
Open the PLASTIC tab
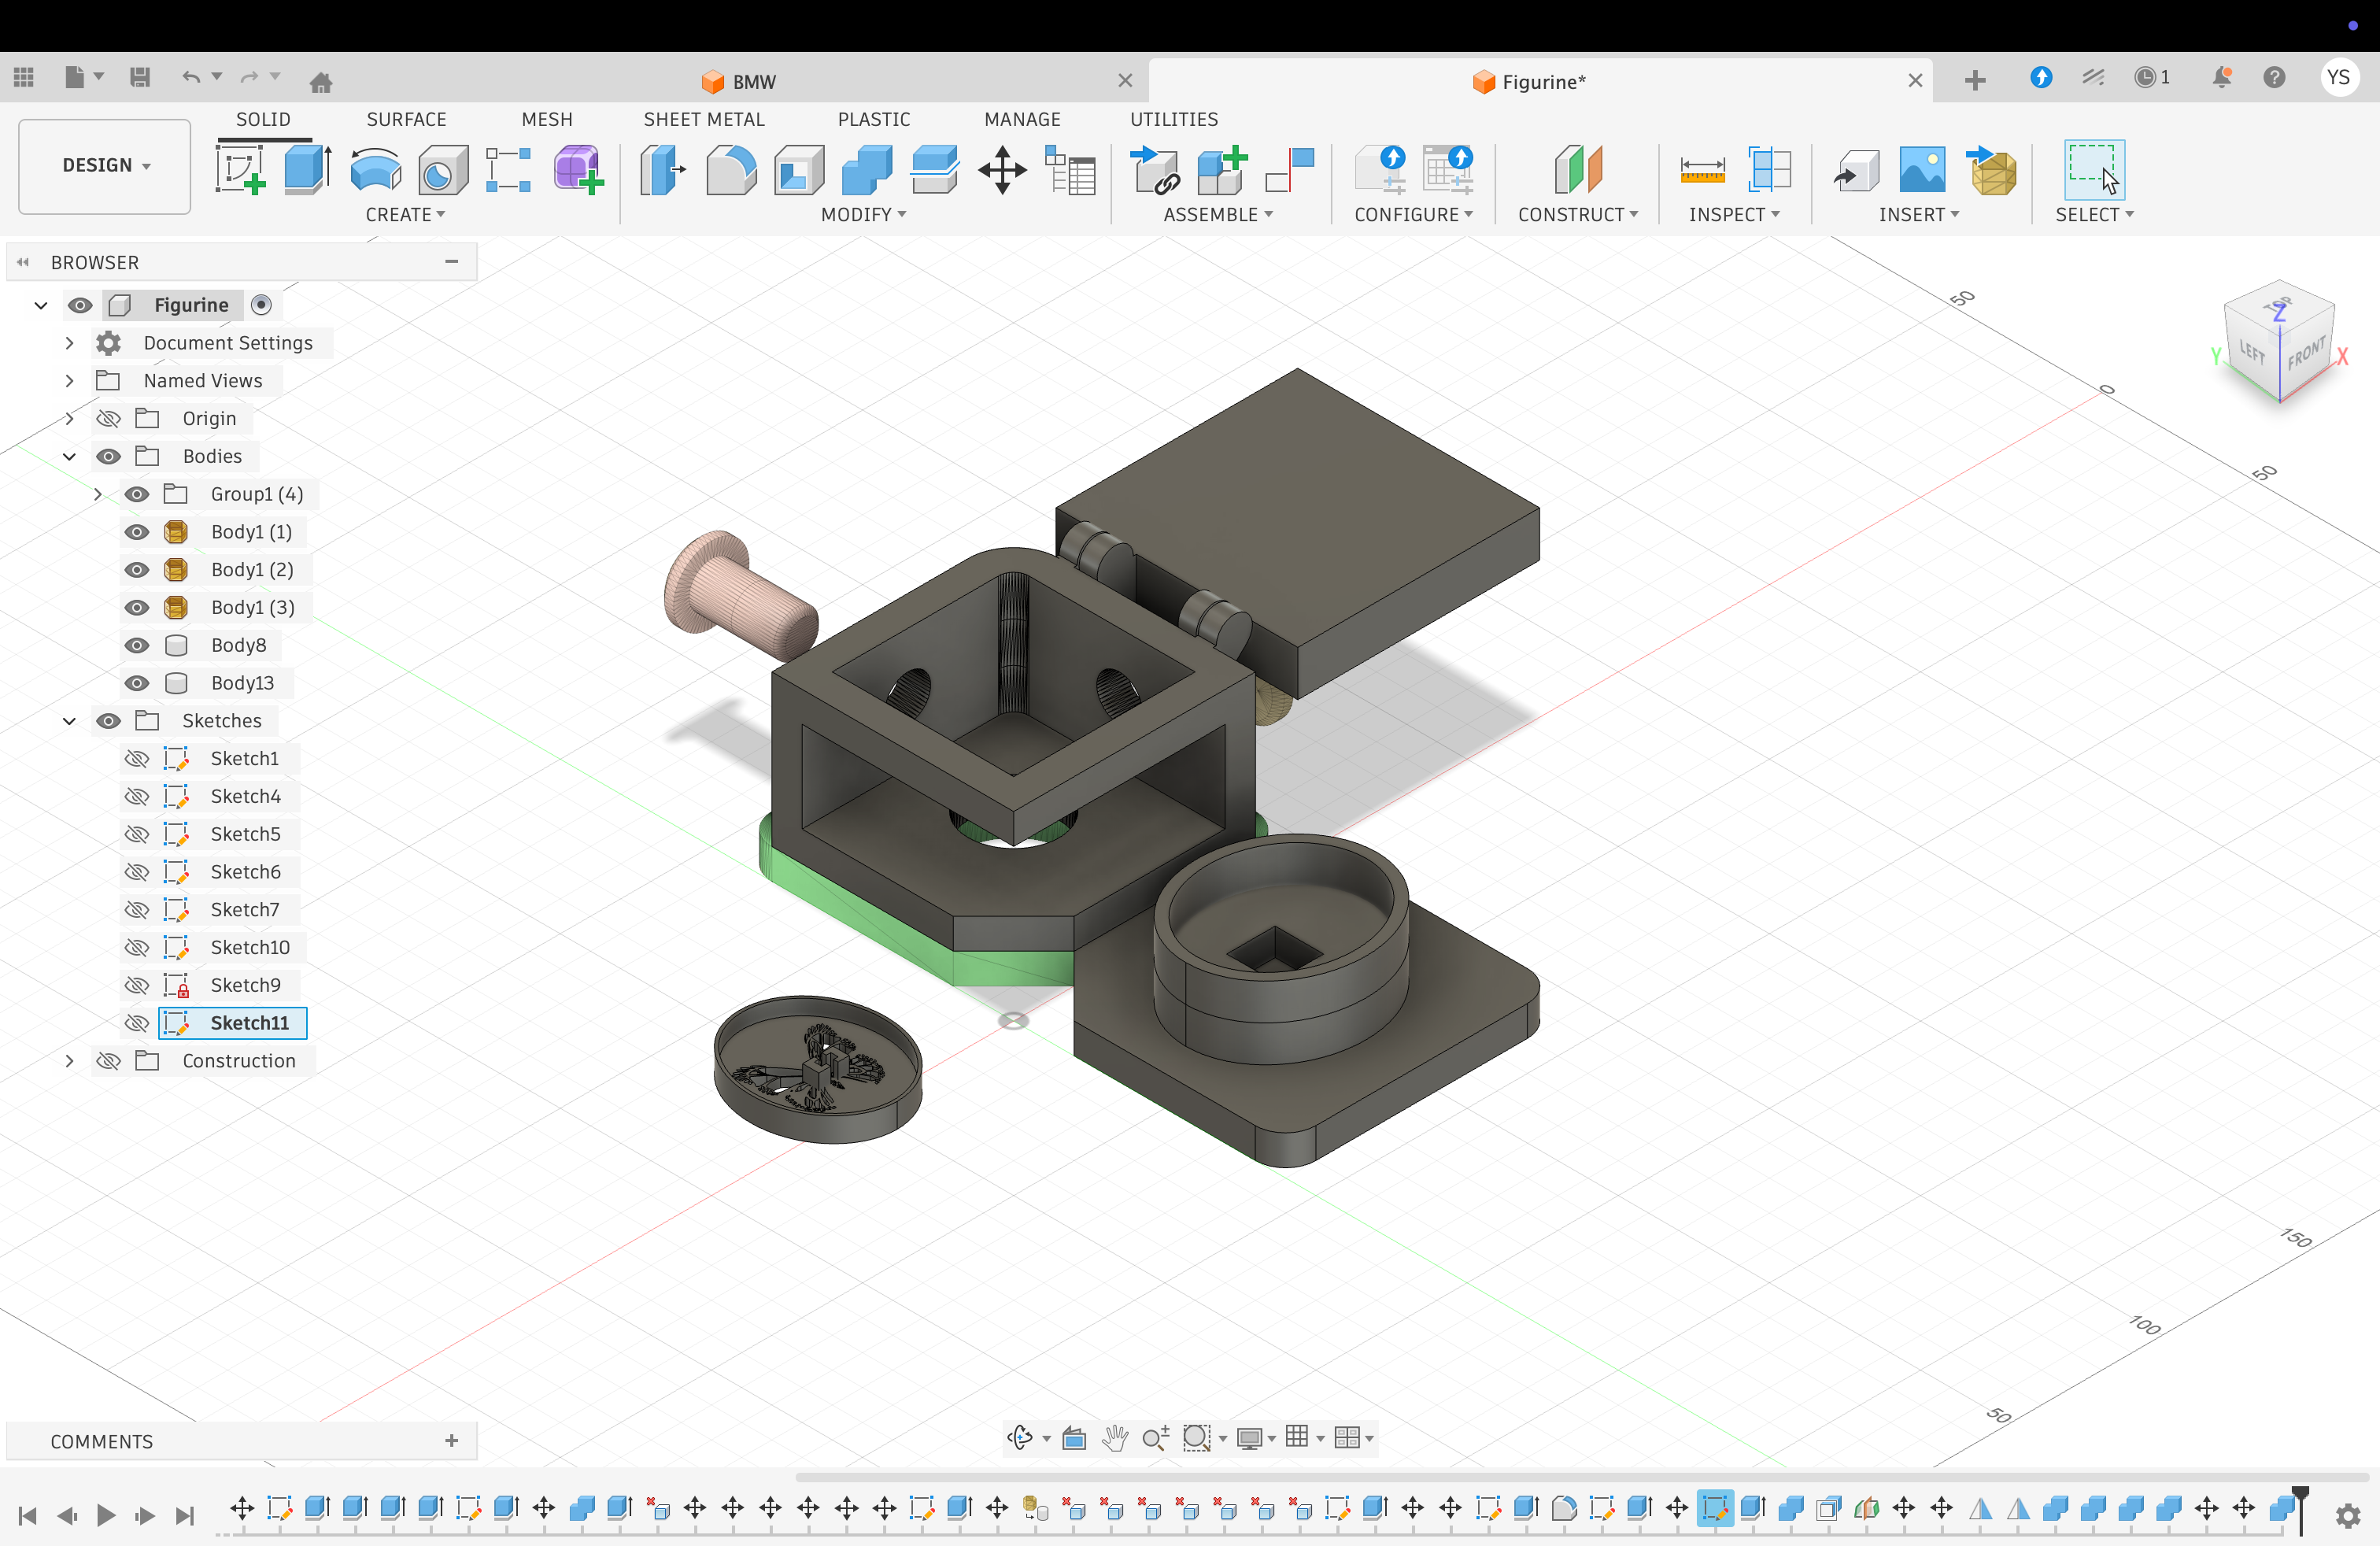point(874,119)
